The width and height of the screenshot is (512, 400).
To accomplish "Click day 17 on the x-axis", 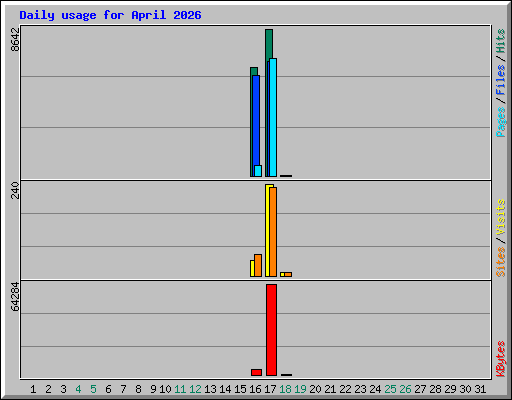I will point(270,389).
